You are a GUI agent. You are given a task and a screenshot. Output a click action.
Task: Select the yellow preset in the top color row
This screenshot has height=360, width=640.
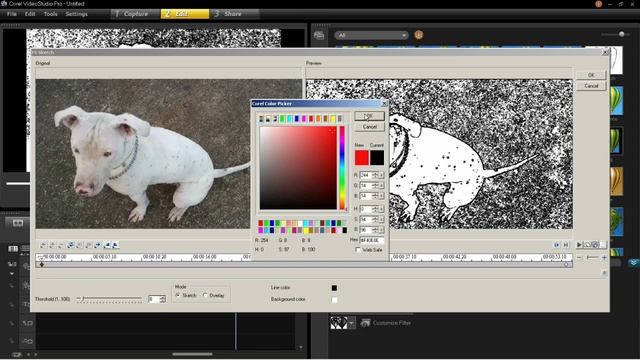[333, 119]
